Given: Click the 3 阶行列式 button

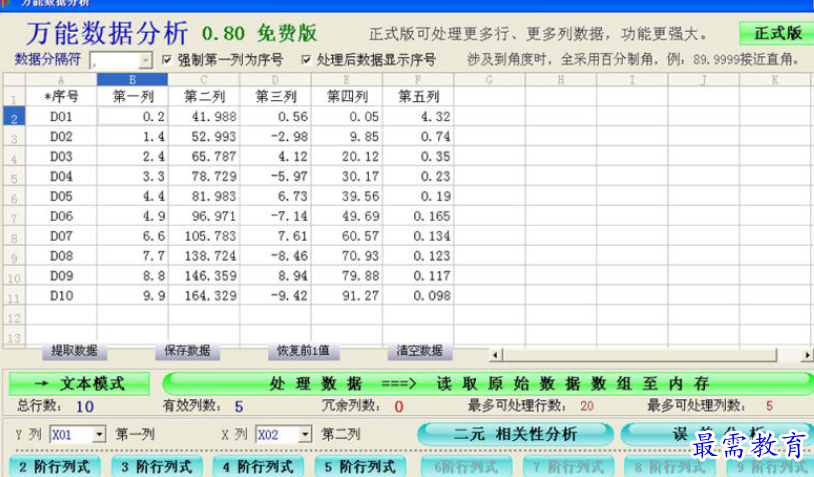Looking at the screenshot, I should [x=157, y=467].
